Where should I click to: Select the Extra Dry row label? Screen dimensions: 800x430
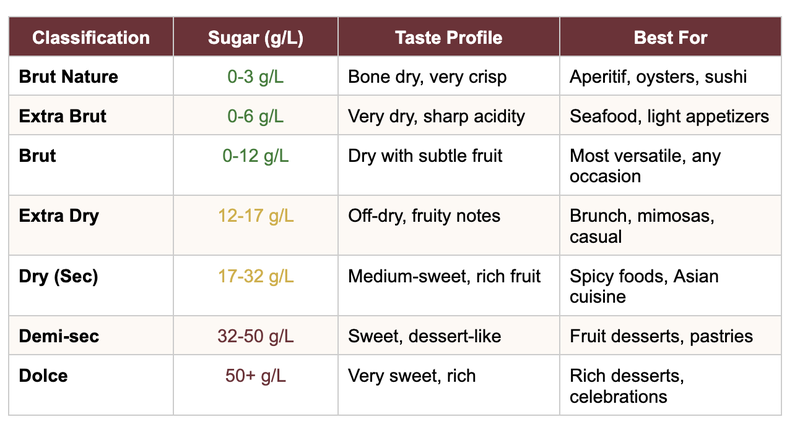[59, 216]
